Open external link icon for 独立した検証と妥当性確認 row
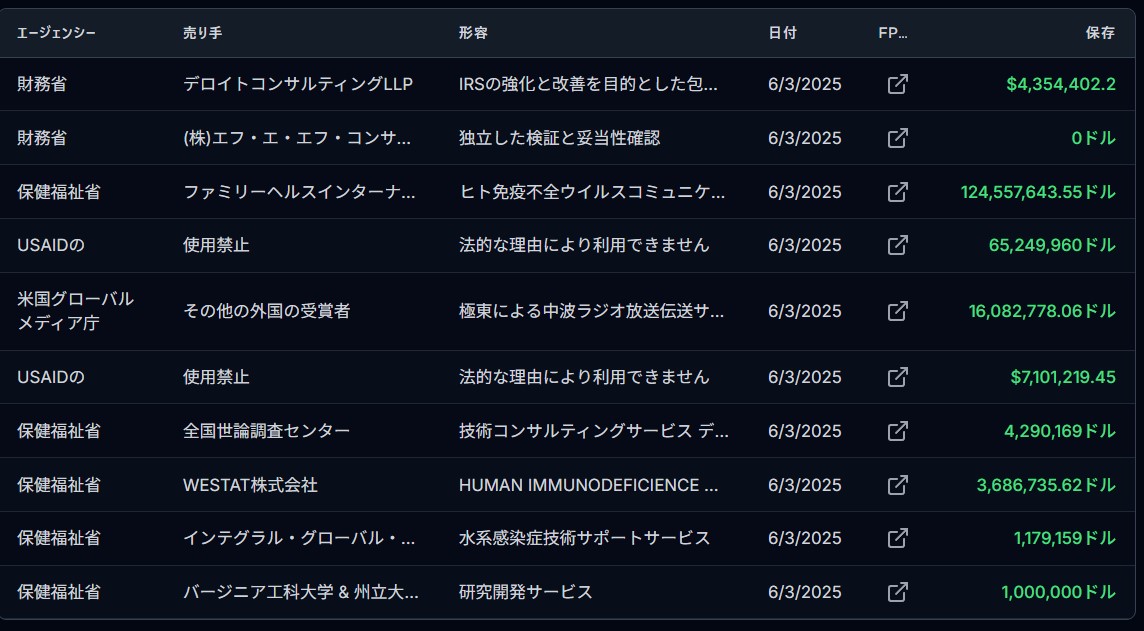This screenshot has width=1144, height=631. coord(897,138)
